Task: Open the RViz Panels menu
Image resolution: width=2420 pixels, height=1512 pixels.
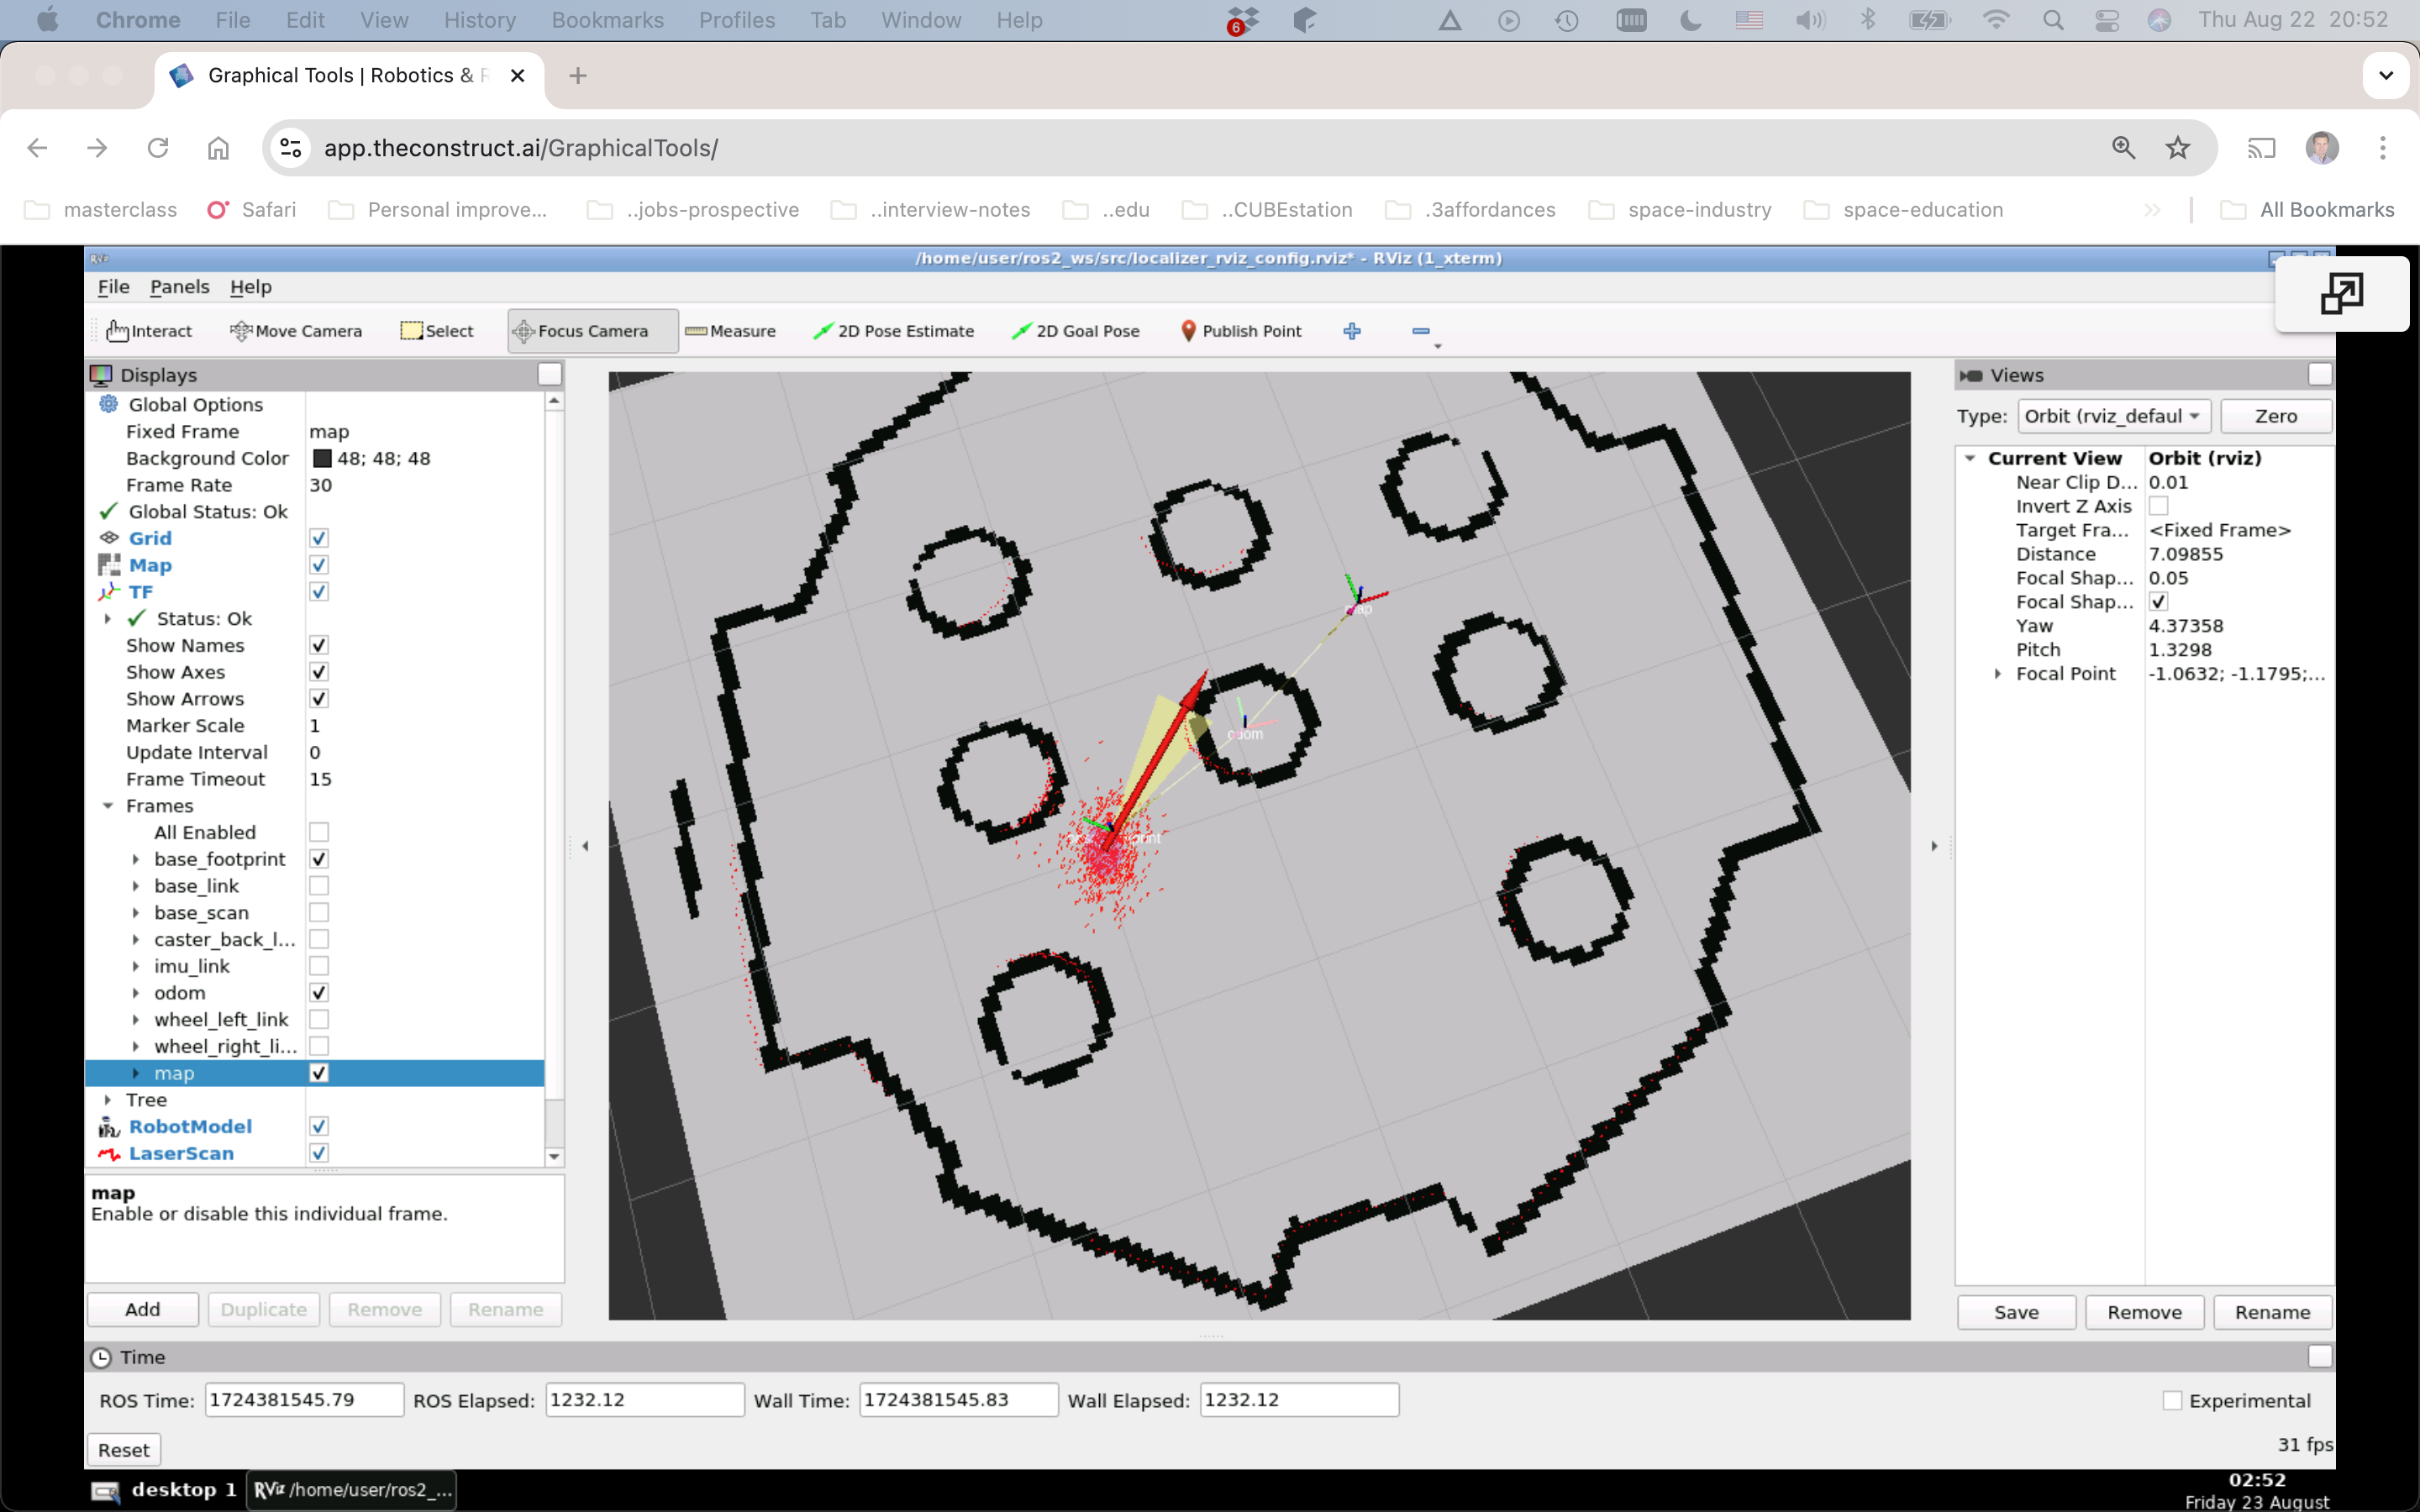Action: tap(180, 287)
